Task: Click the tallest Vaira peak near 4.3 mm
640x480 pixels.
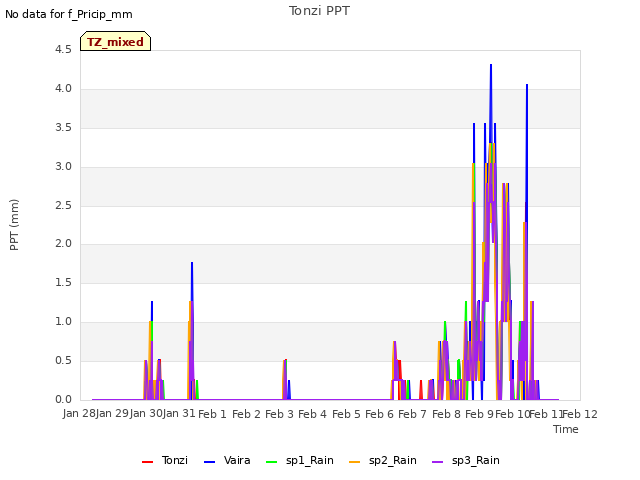Action: click(x=491, y=65)
